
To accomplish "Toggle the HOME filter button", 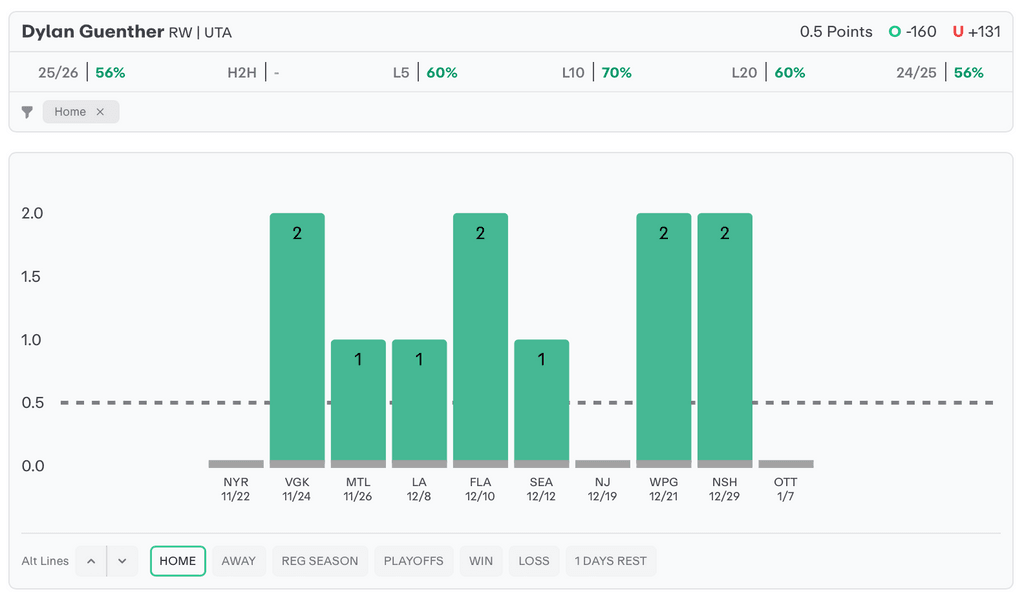I will coord(178,561).
